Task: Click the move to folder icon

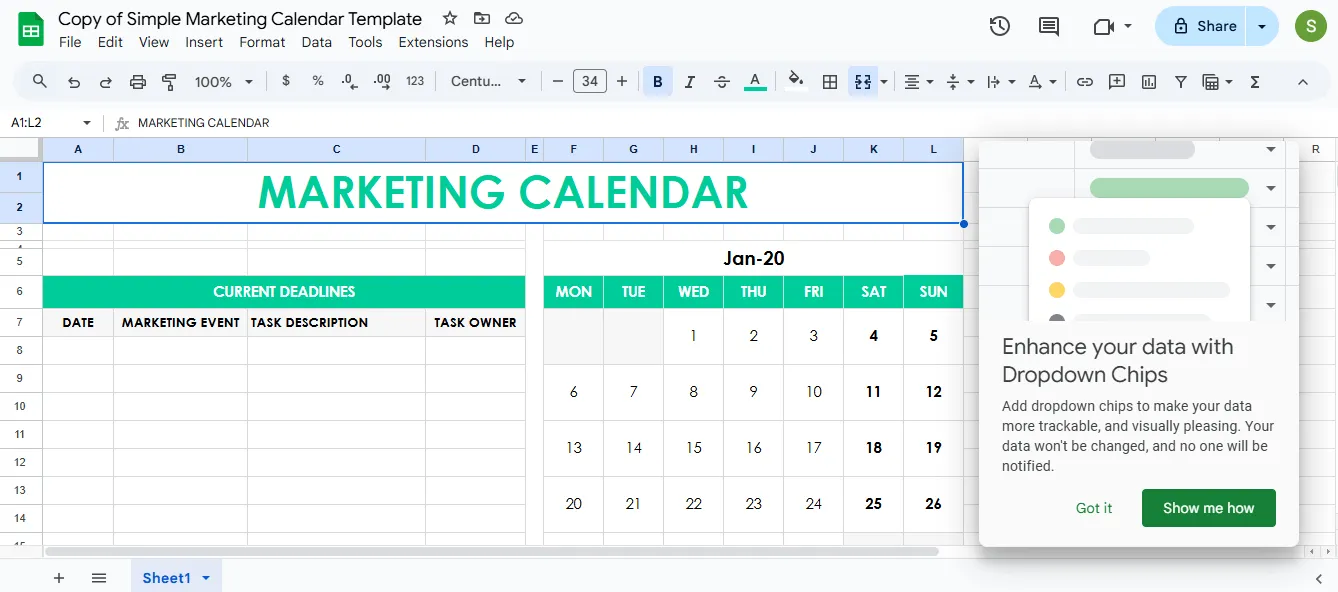Action: click(482, 18)
